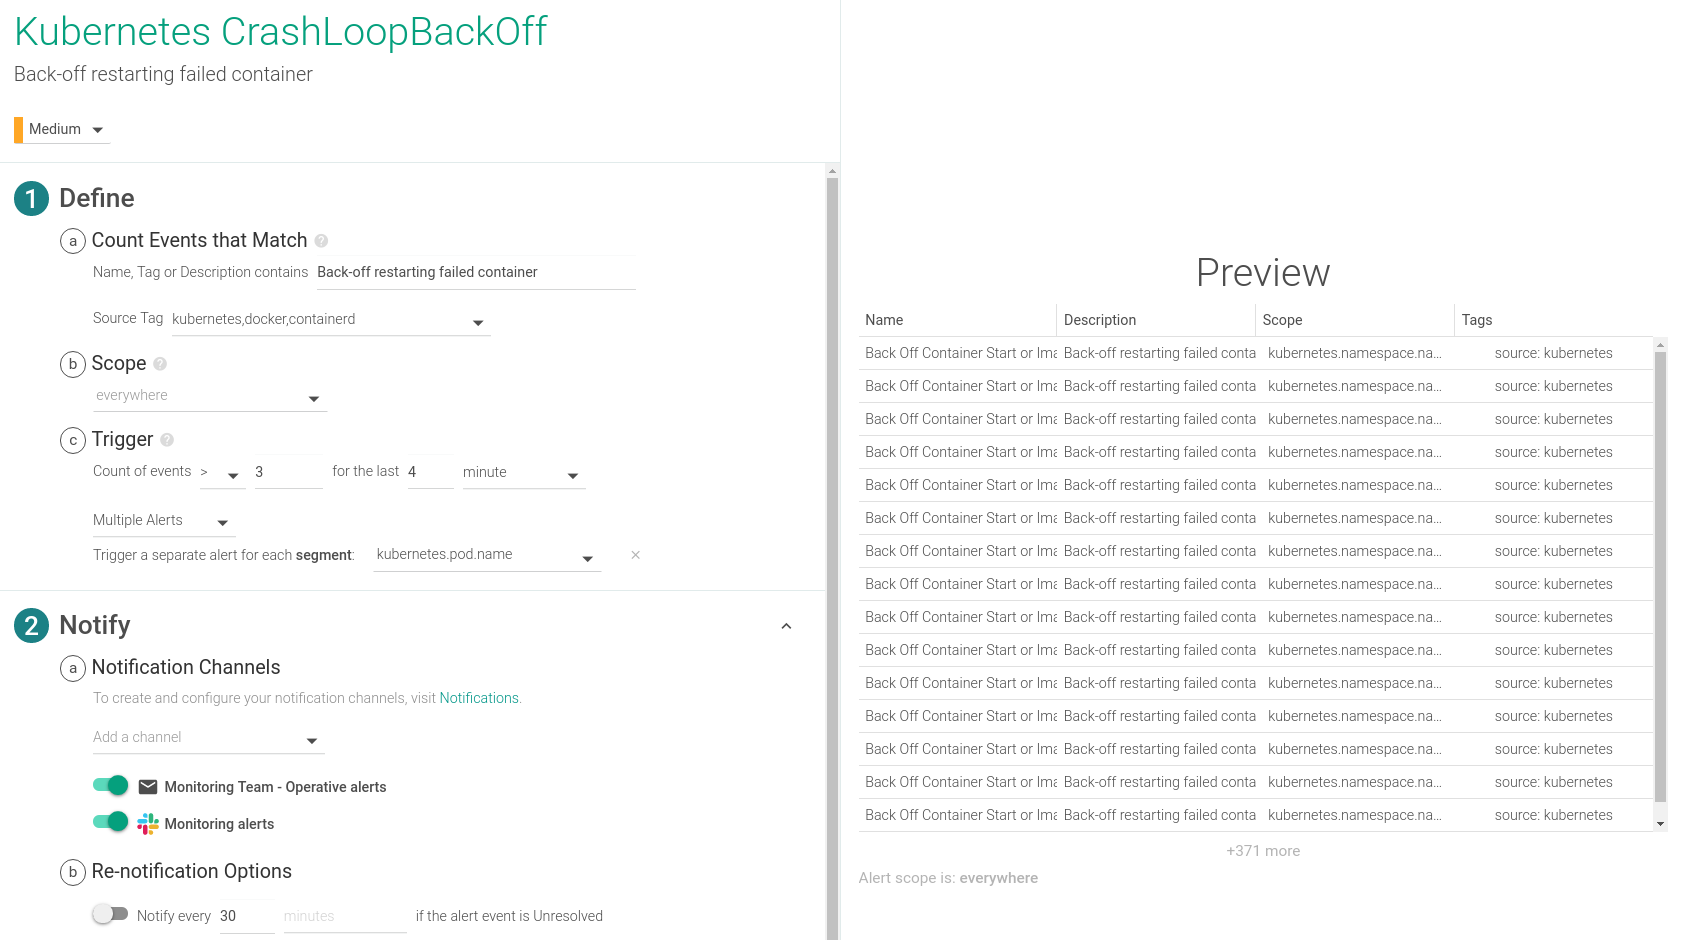The width and height of the screenshot is (1681, 940).
Task: Click the circled 'a' badge by Count Events
Action: coord(72,241)
